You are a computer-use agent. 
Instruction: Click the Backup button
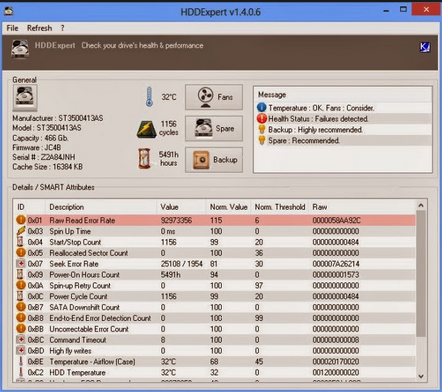click(x=214, y=160)
